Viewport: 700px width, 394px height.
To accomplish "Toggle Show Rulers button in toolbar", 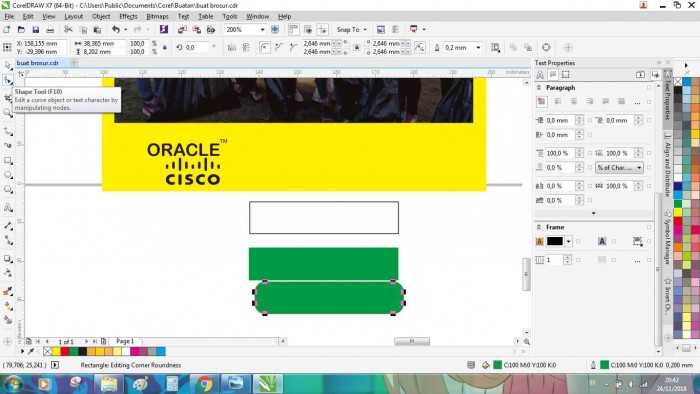I will (293, 29).
